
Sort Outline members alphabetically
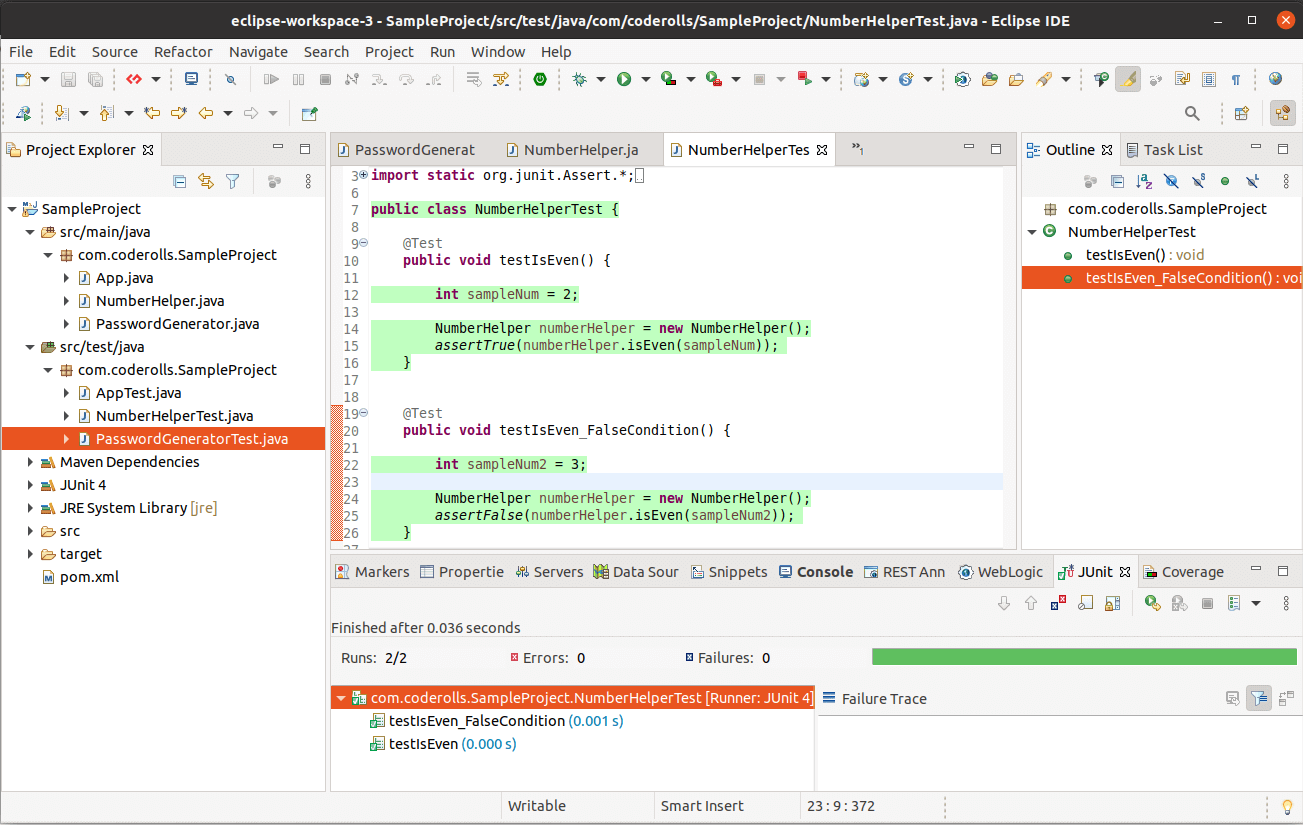(1144, 182)
